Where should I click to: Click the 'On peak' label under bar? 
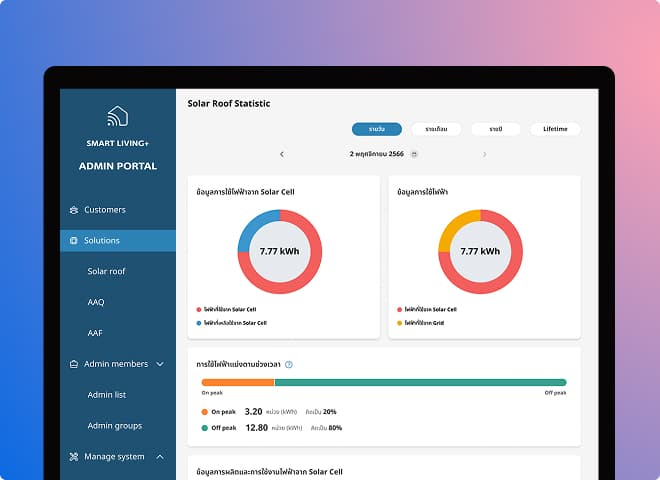(212, 393)
